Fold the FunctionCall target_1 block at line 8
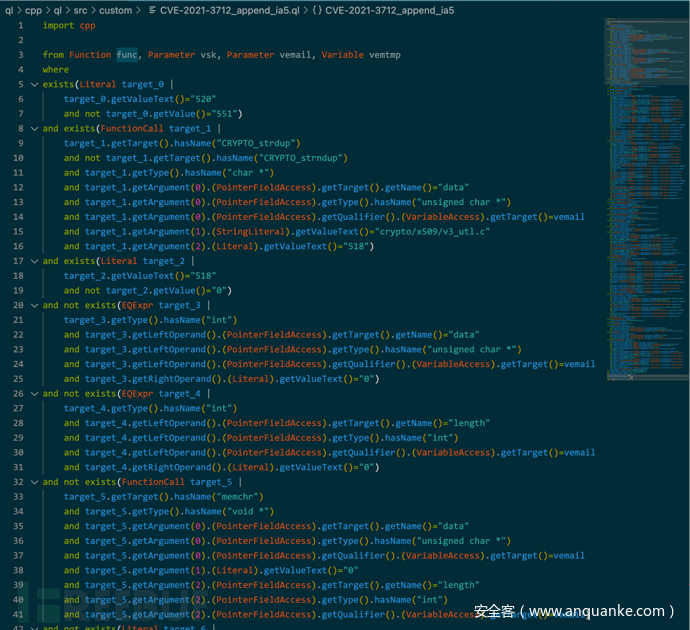The width and height of the screenshot is (690, 630). pos(34,129)
